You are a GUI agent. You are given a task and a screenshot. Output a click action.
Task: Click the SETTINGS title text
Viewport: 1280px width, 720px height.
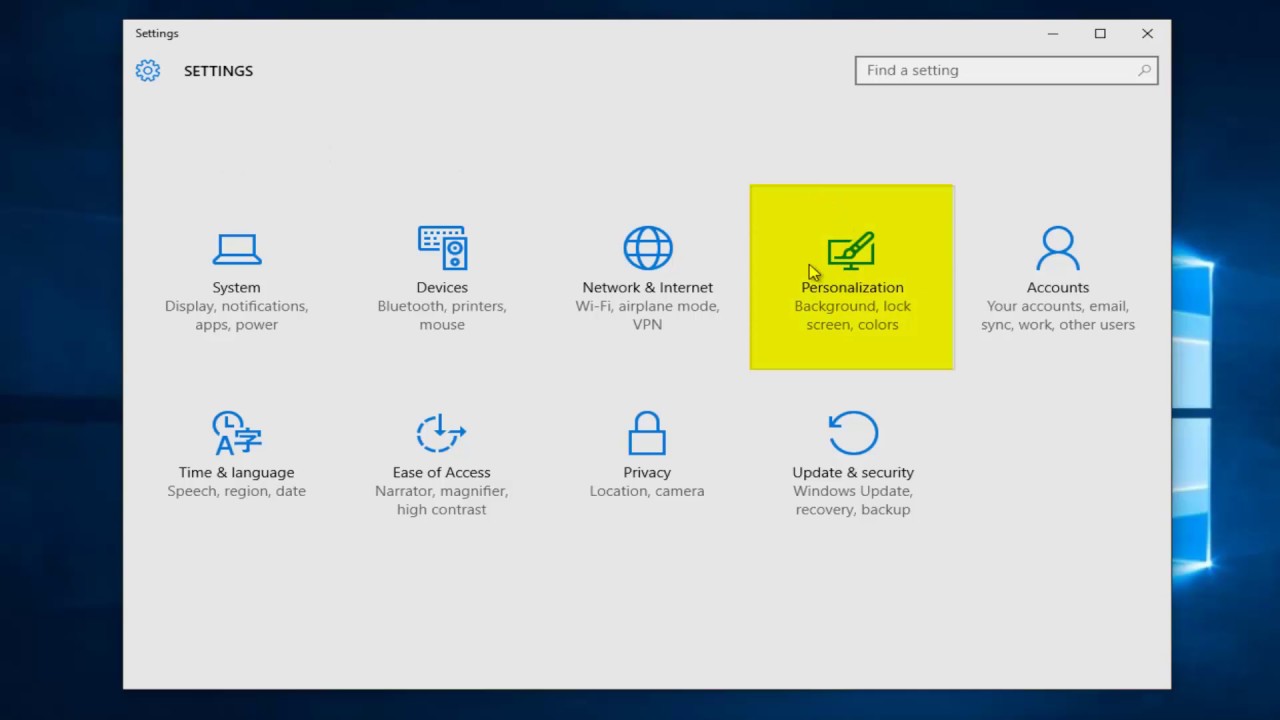tap(218, 70)
